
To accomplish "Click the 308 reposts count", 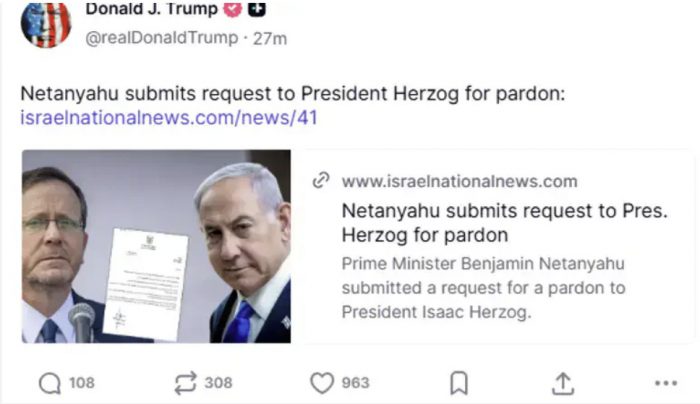I will 218,383.
